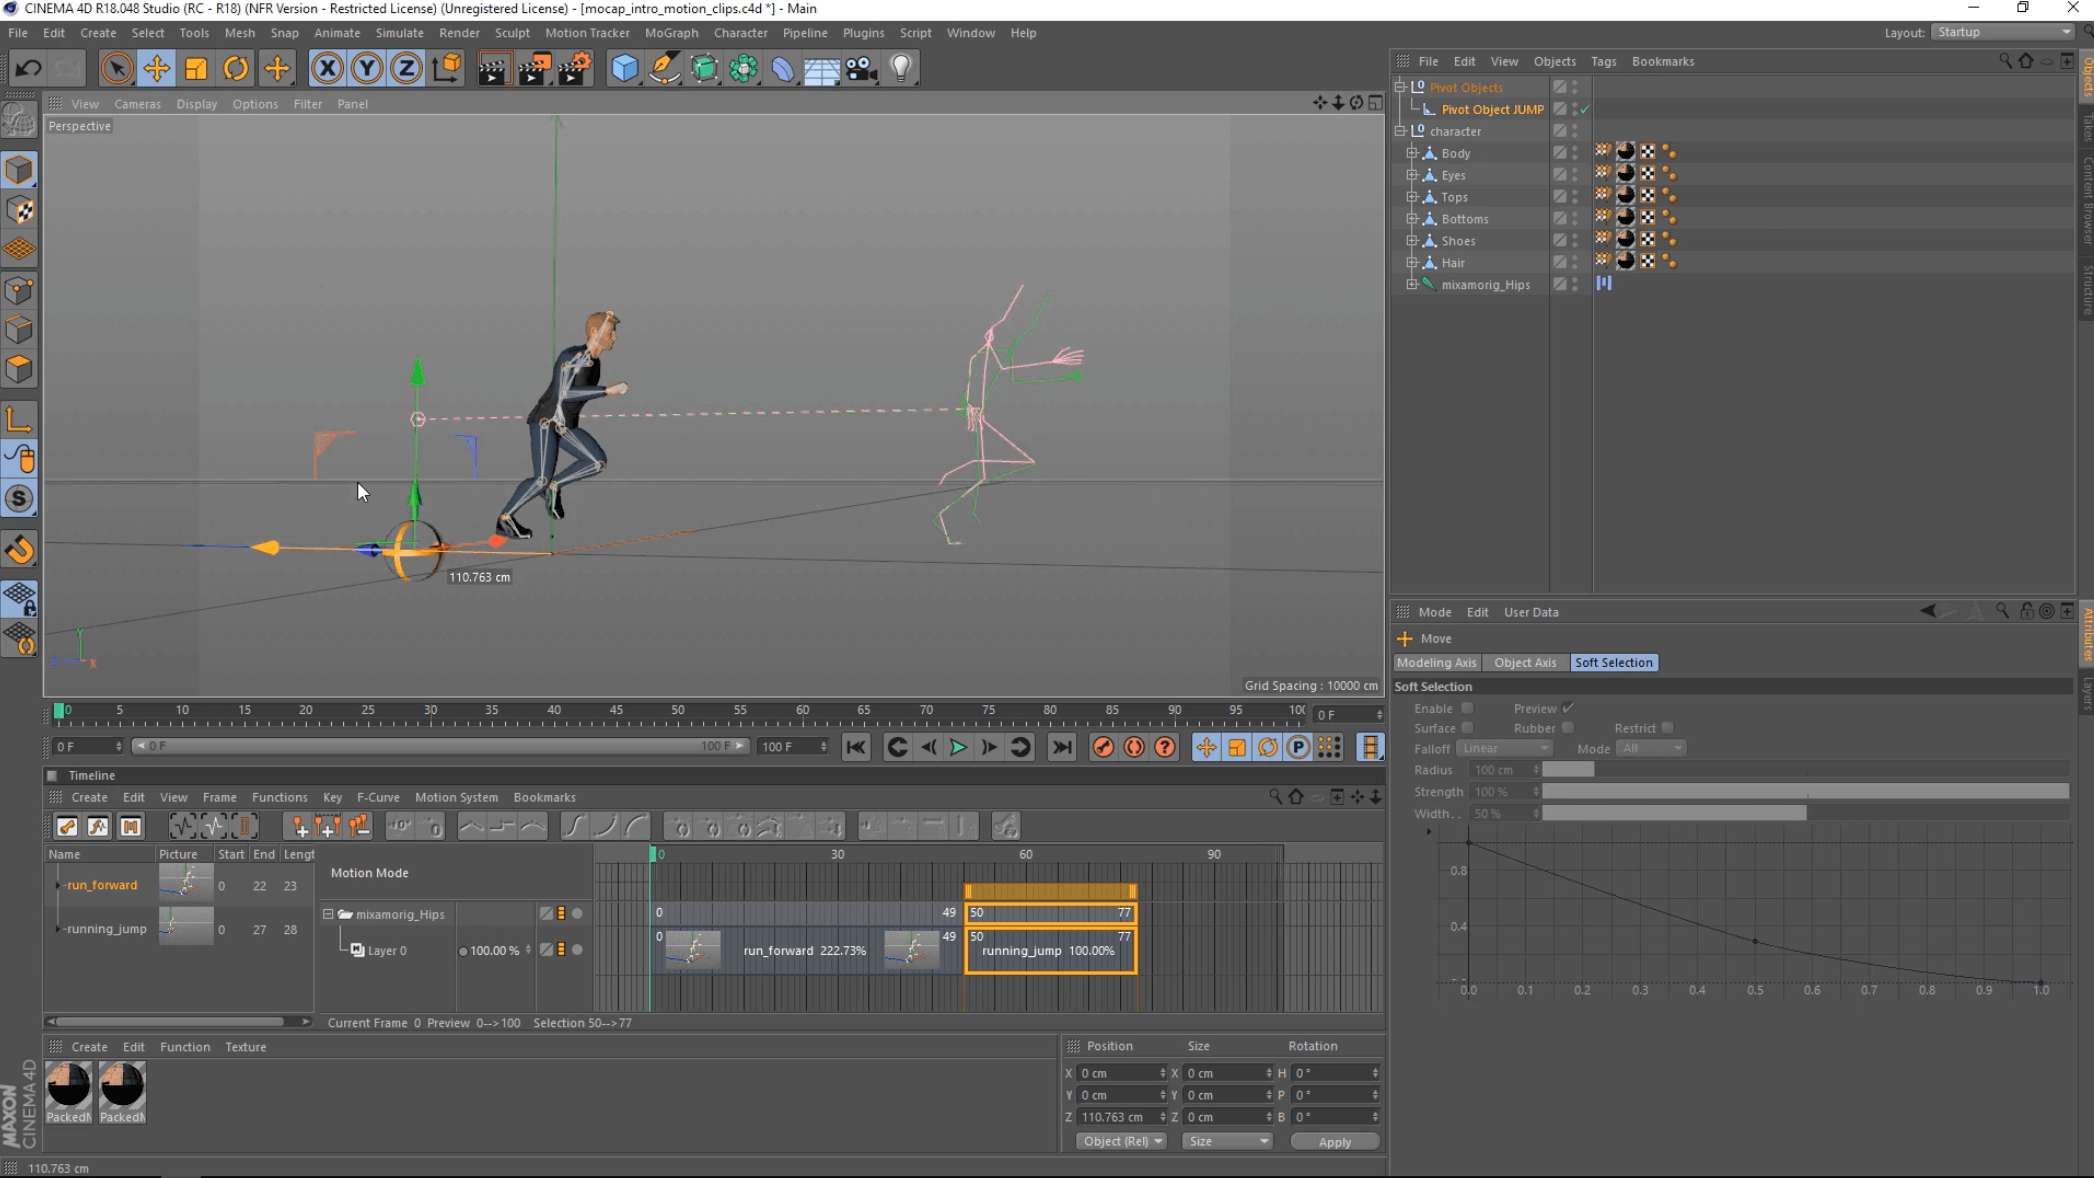Open the Camera object icon
The height and width of the screenshot is (1178, 2094).
tap(861, 68)
